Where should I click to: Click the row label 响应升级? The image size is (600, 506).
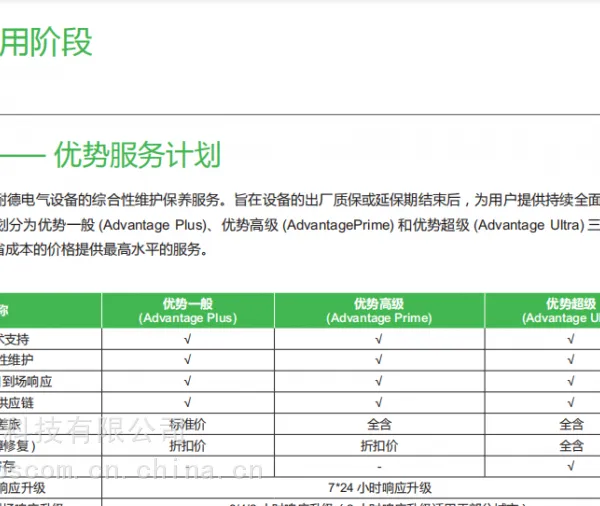point(23,488)
